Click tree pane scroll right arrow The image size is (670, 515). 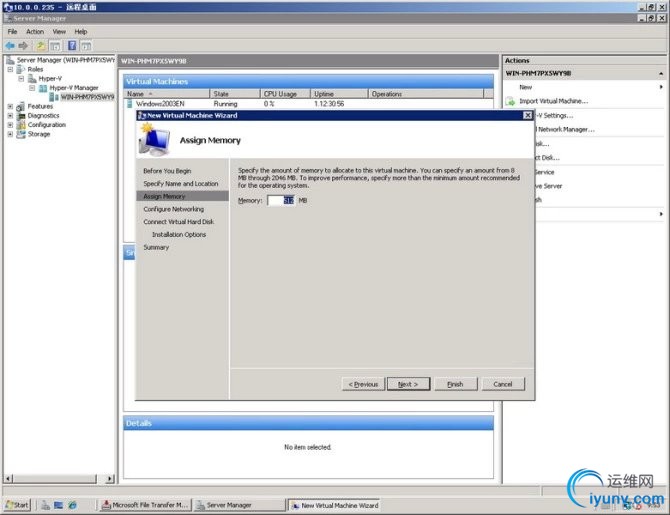110,479
